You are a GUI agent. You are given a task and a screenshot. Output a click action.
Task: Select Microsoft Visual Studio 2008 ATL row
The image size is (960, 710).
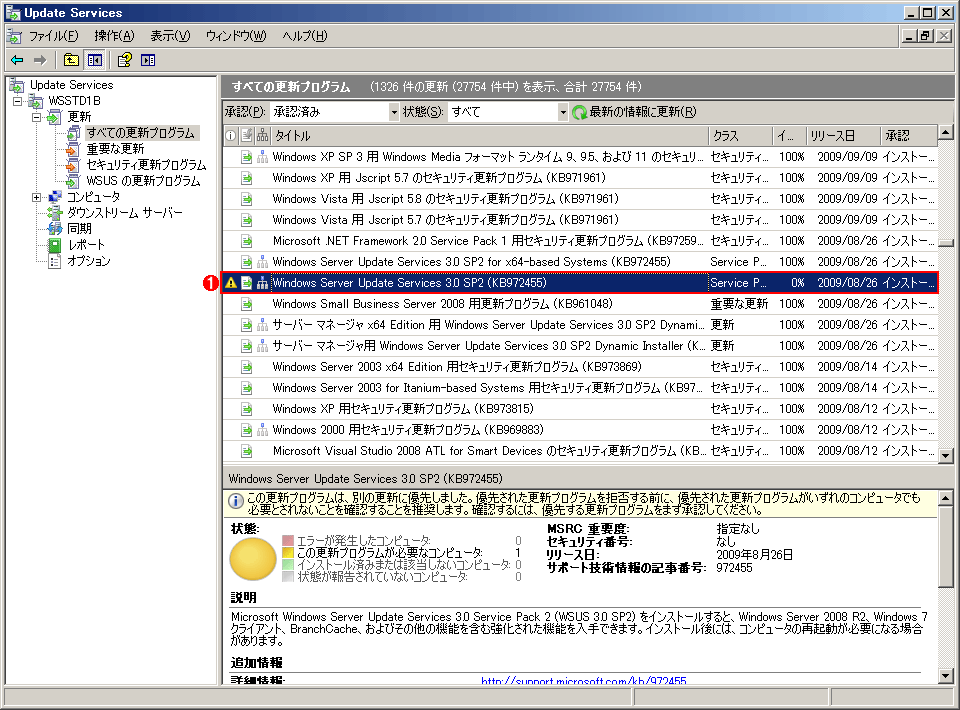580,451
